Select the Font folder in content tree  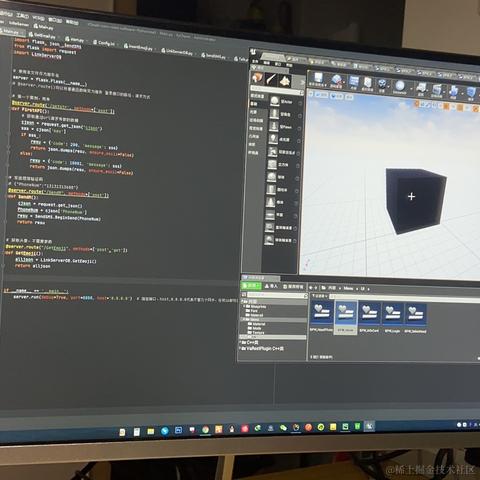252,311
